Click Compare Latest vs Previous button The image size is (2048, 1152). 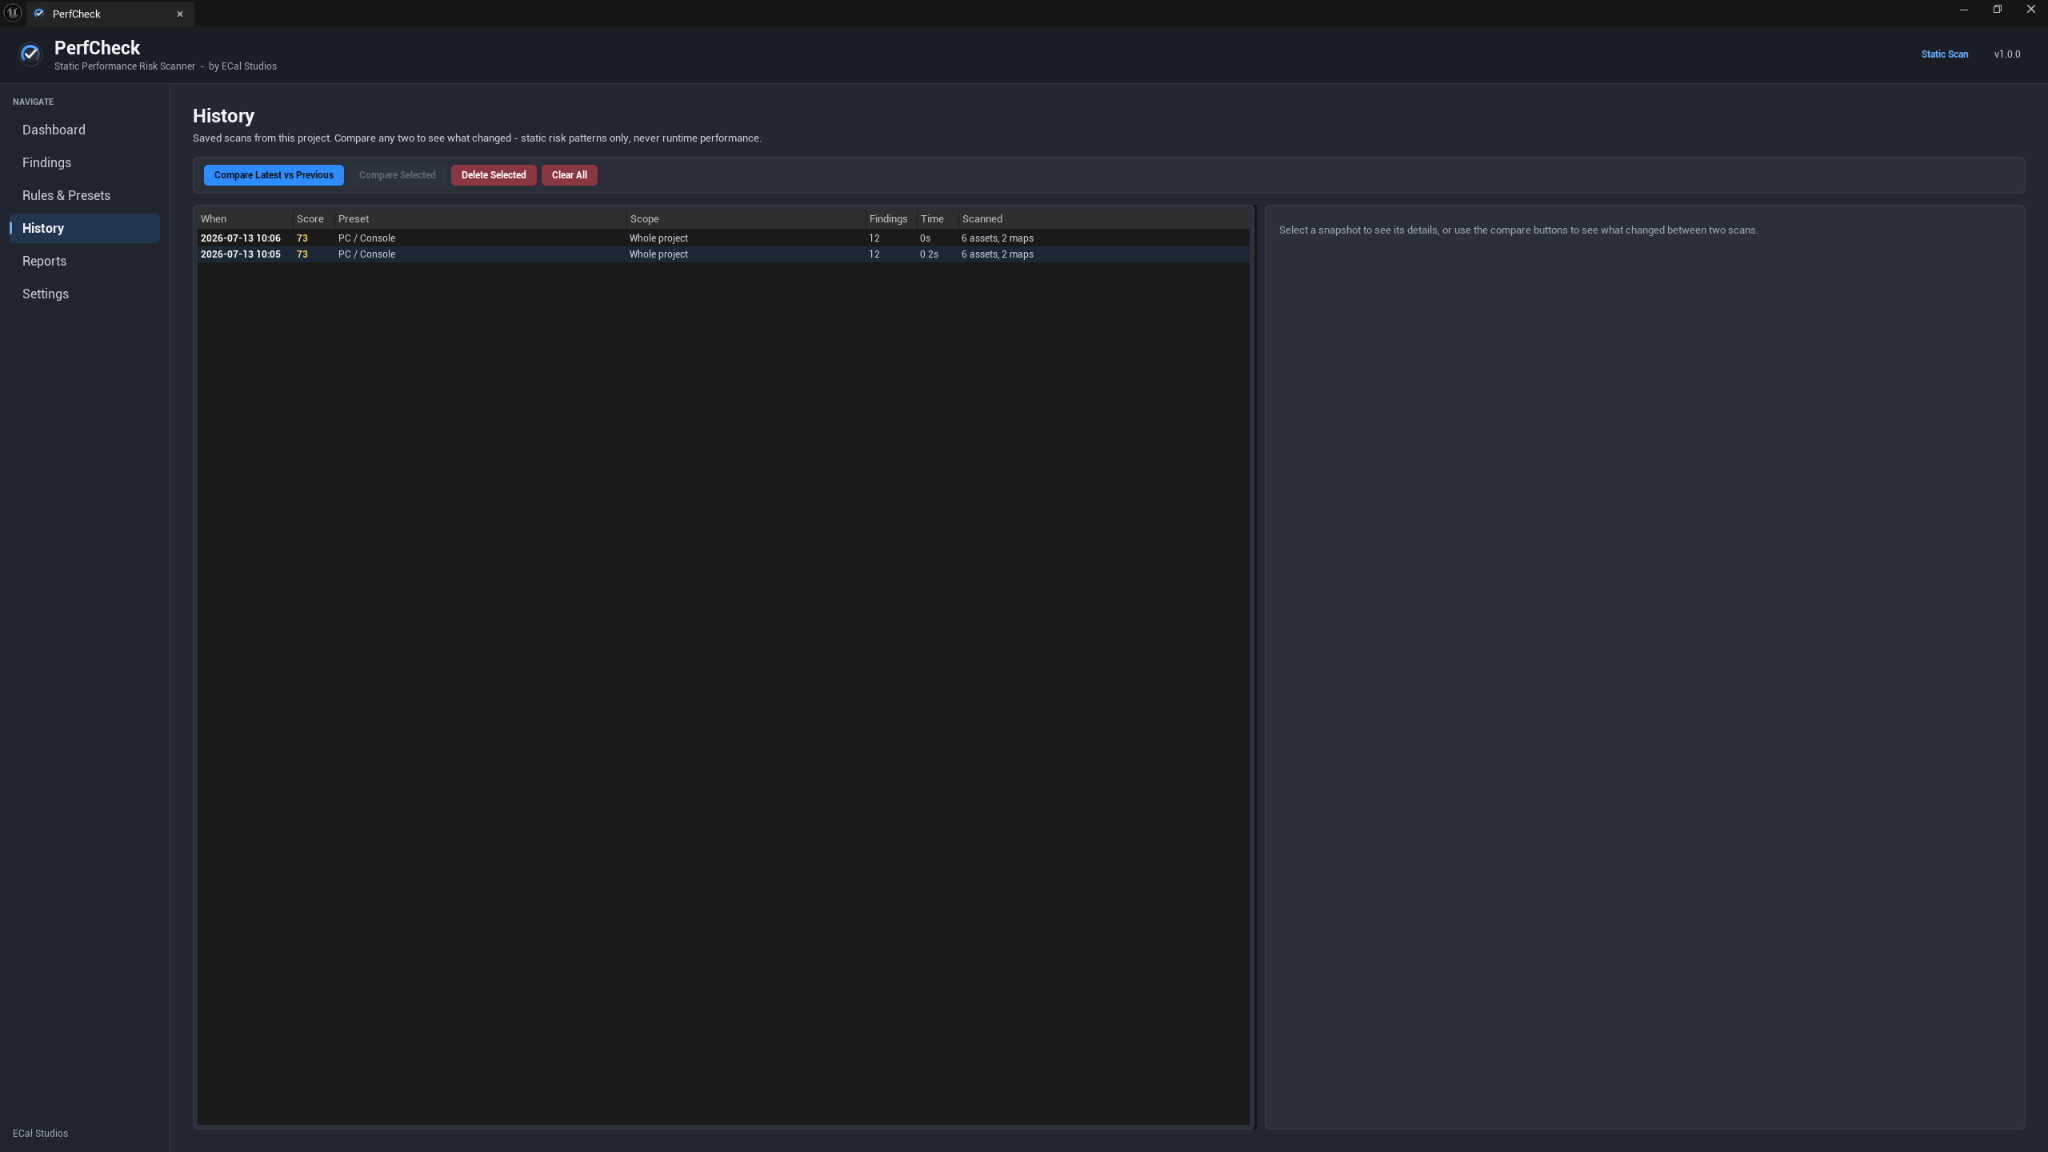(x=273, y=175)
